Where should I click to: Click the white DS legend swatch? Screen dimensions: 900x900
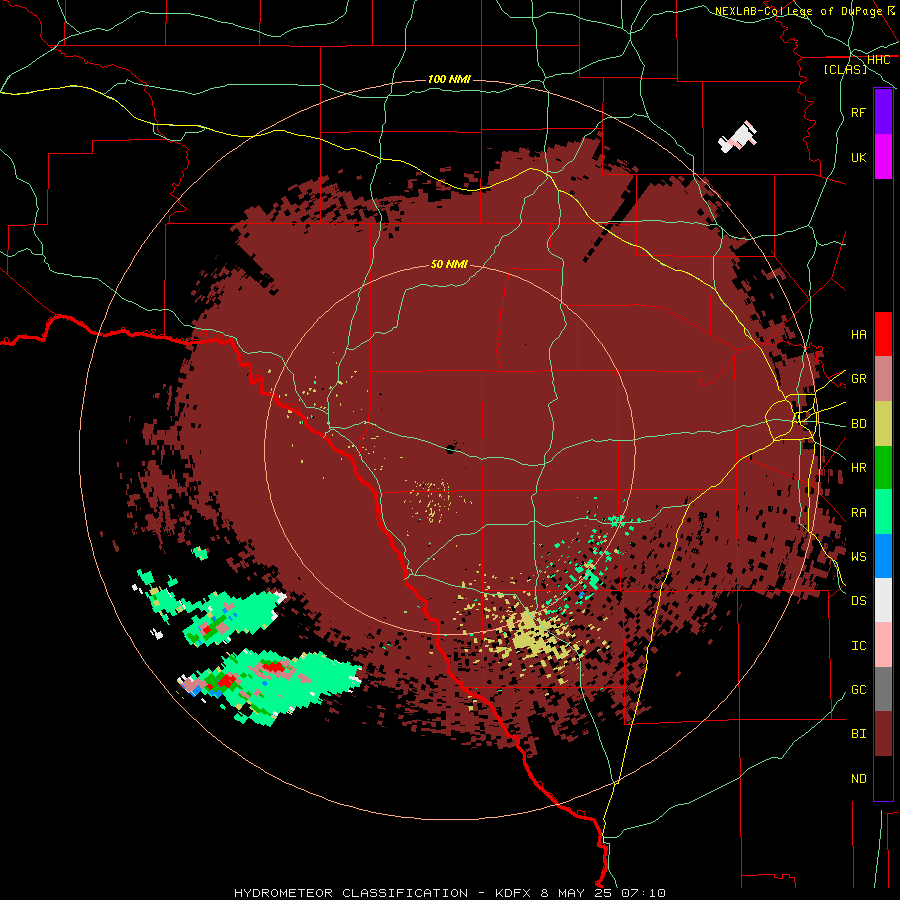click(x=883, y=600)
